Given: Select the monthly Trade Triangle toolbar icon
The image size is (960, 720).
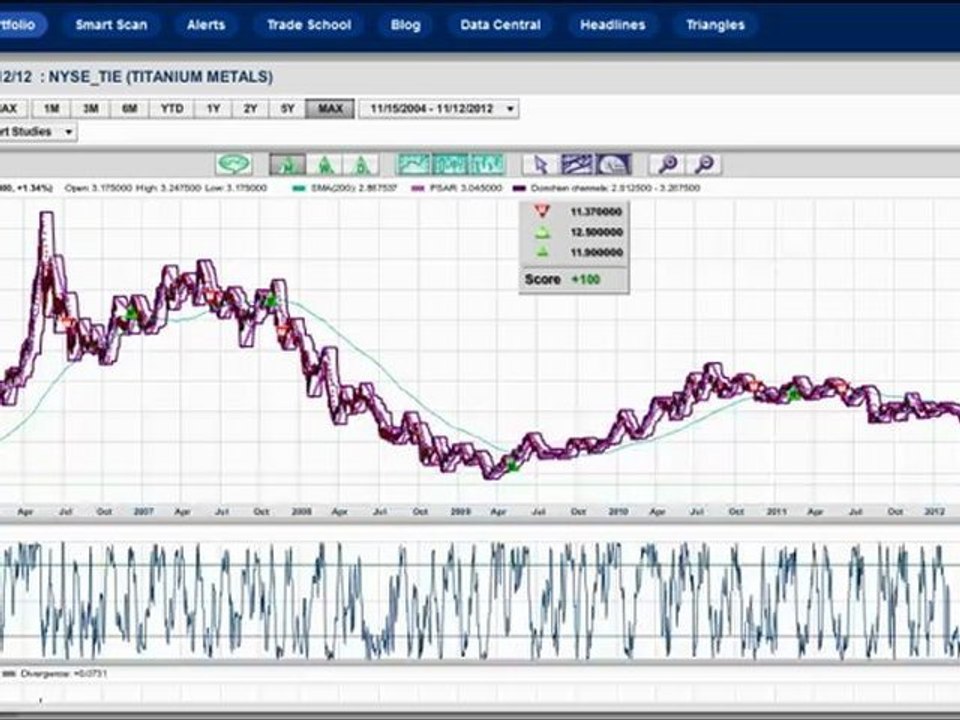Looking at the screenshot, I should (287, 164).
